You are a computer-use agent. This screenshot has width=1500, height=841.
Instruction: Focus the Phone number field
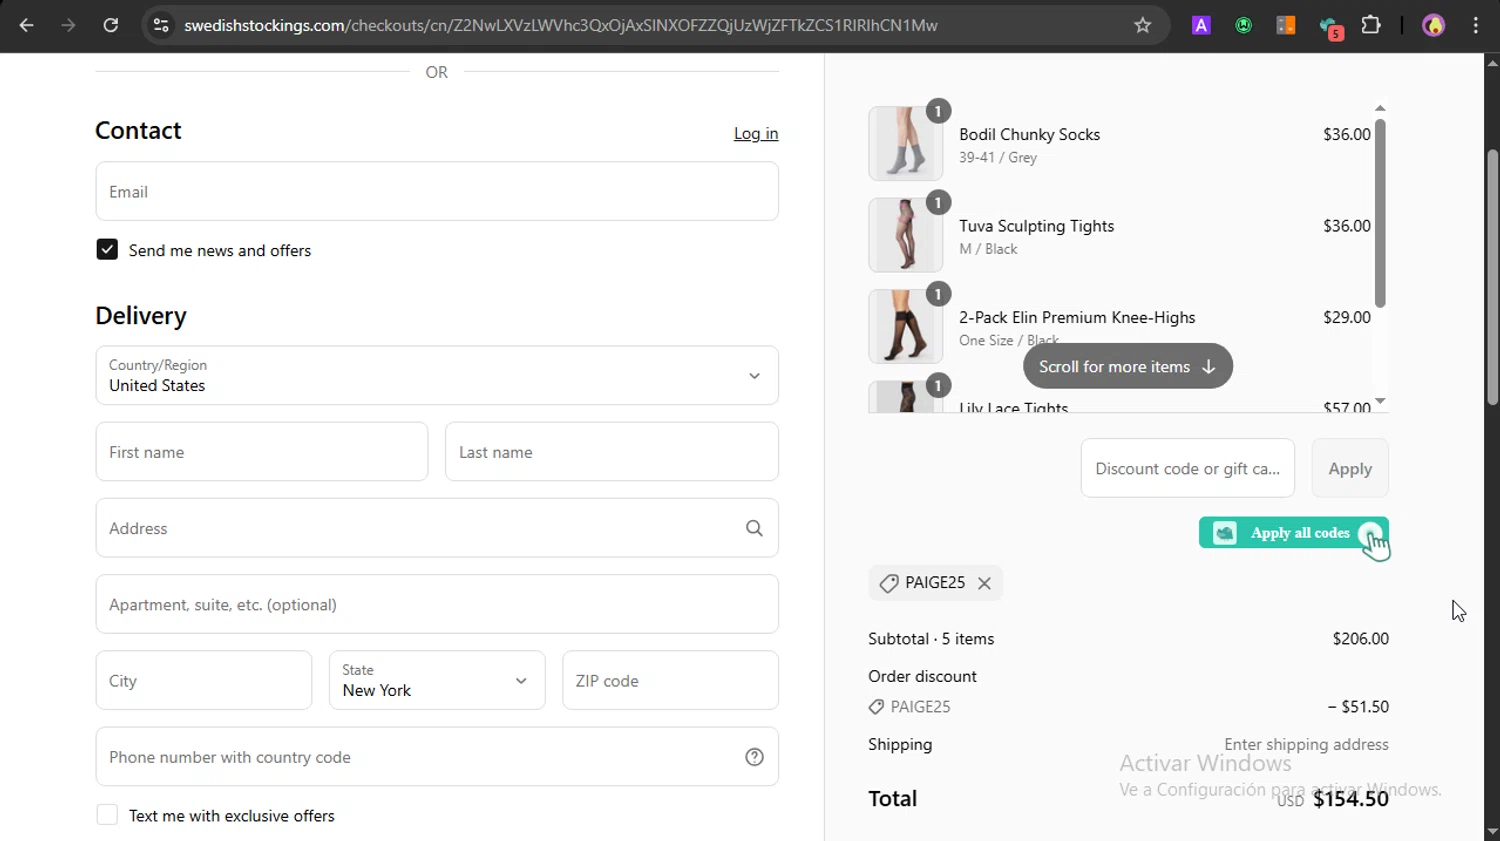(437, 757)
